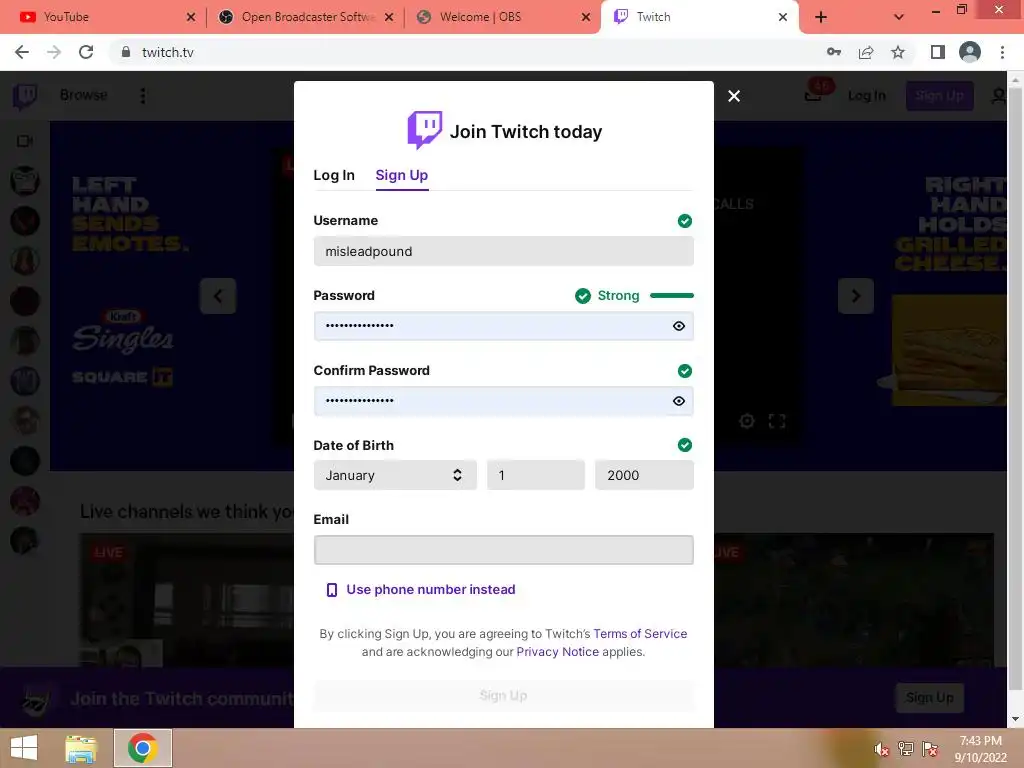Open the Privacy Notice link

pyautogui.click(x=557, y=652)
